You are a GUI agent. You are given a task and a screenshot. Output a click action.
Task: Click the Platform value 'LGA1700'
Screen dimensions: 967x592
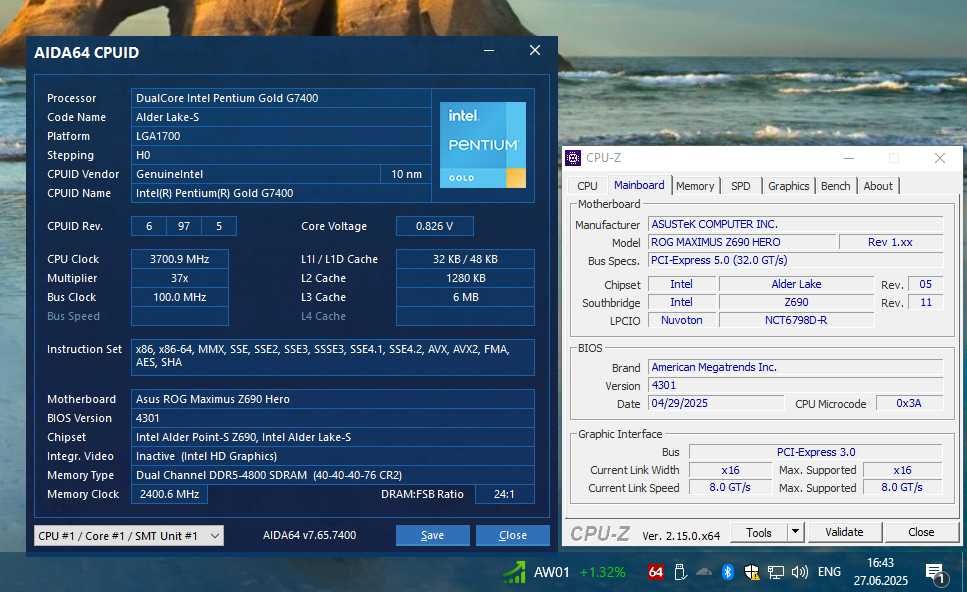[x=281, y=136]
